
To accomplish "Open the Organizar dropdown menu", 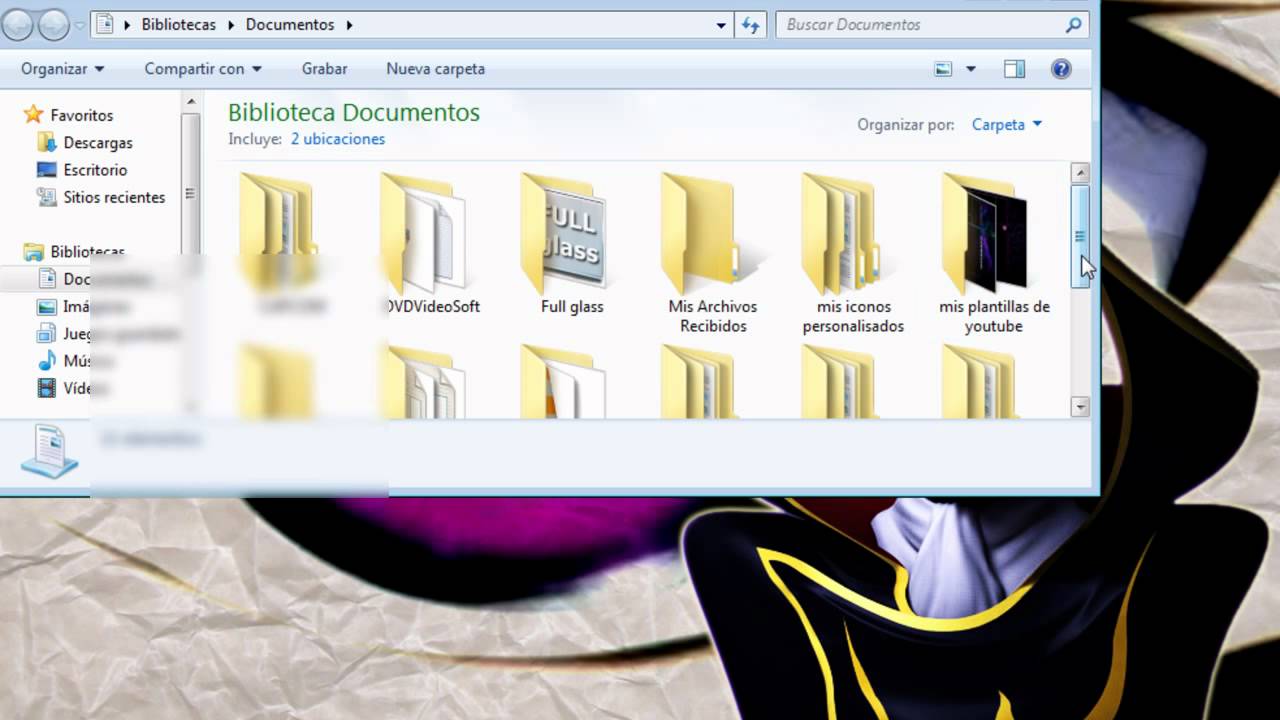I will click(62, 69).
